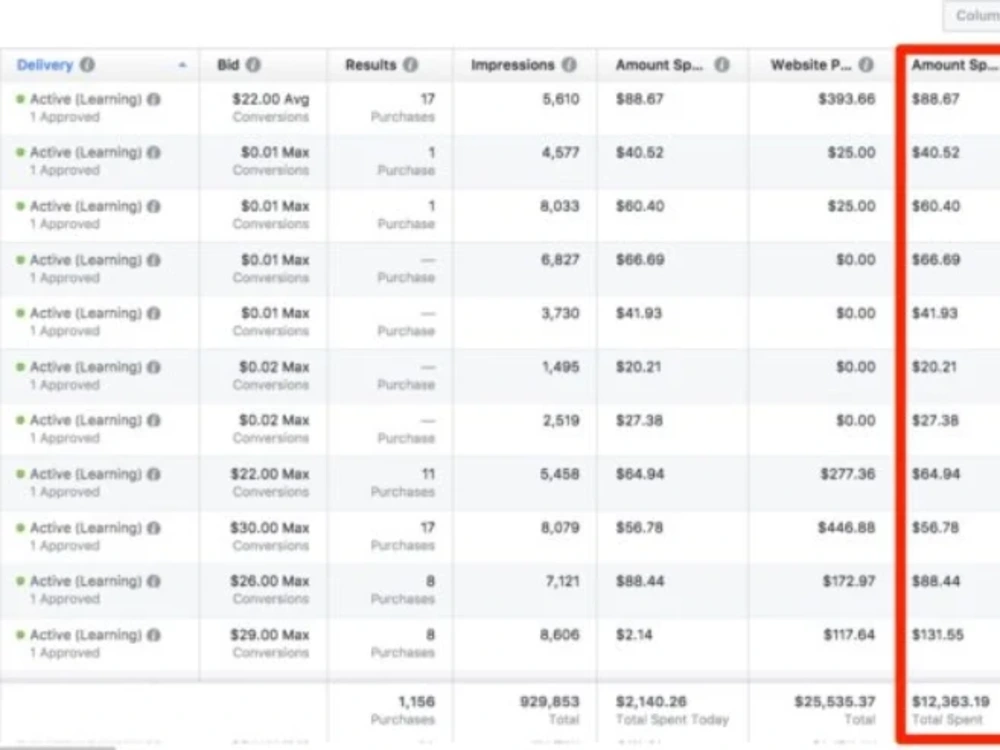Screen dimensions: 1000x750
Task: Click the 8,079 impressions value
Action: click(x=559, y=528)
